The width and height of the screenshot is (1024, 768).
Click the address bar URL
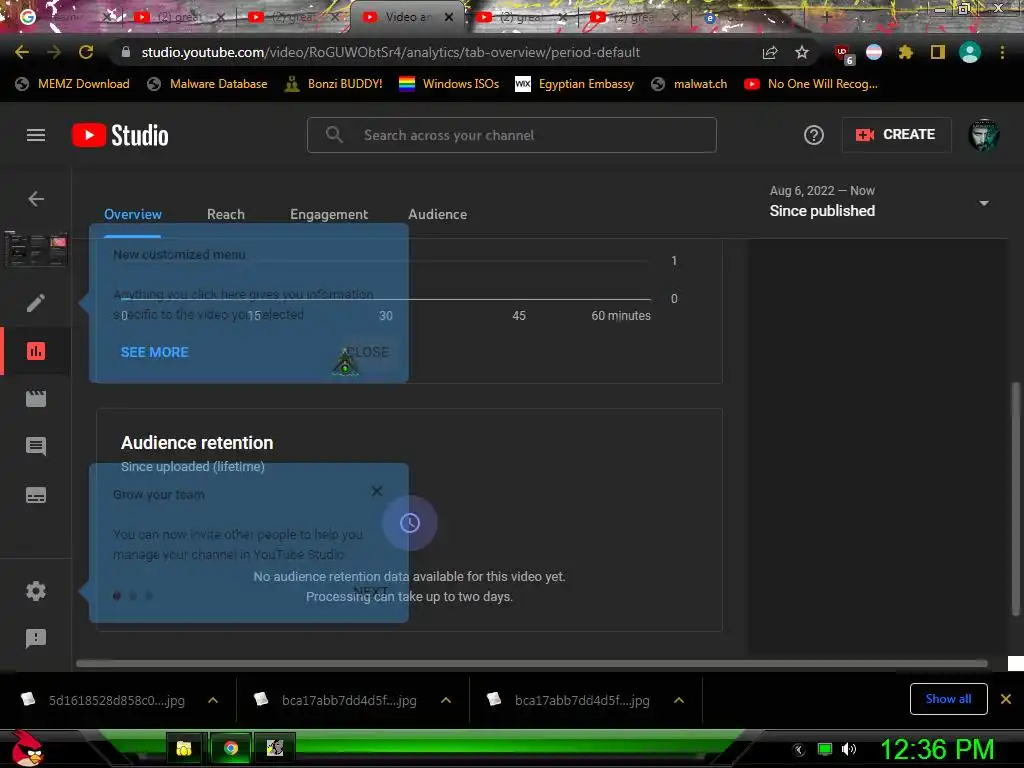(x=391, y=52)
